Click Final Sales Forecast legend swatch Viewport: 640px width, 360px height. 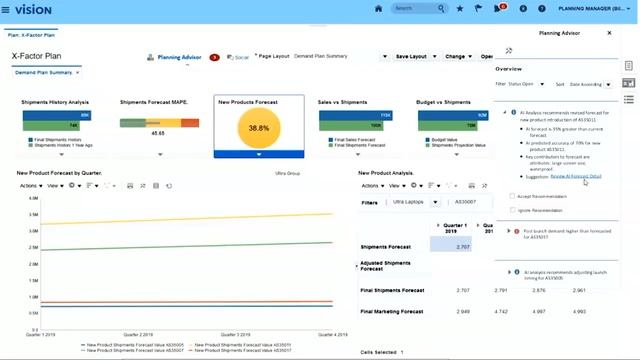pyautogui.click(x=331, y=140)
